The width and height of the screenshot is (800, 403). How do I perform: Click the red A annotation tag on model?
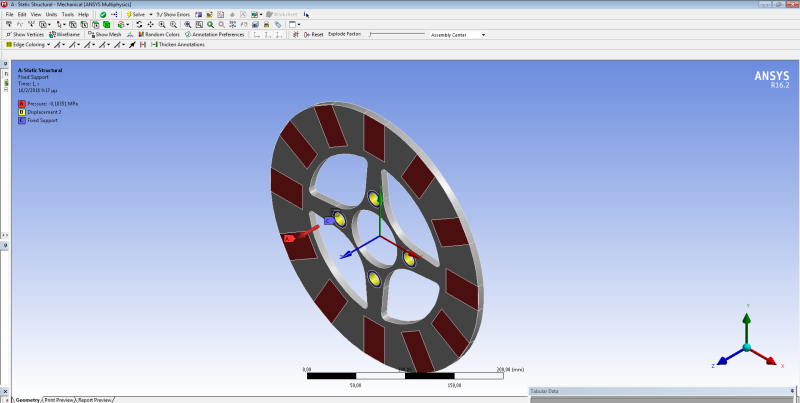coord(289,238)
